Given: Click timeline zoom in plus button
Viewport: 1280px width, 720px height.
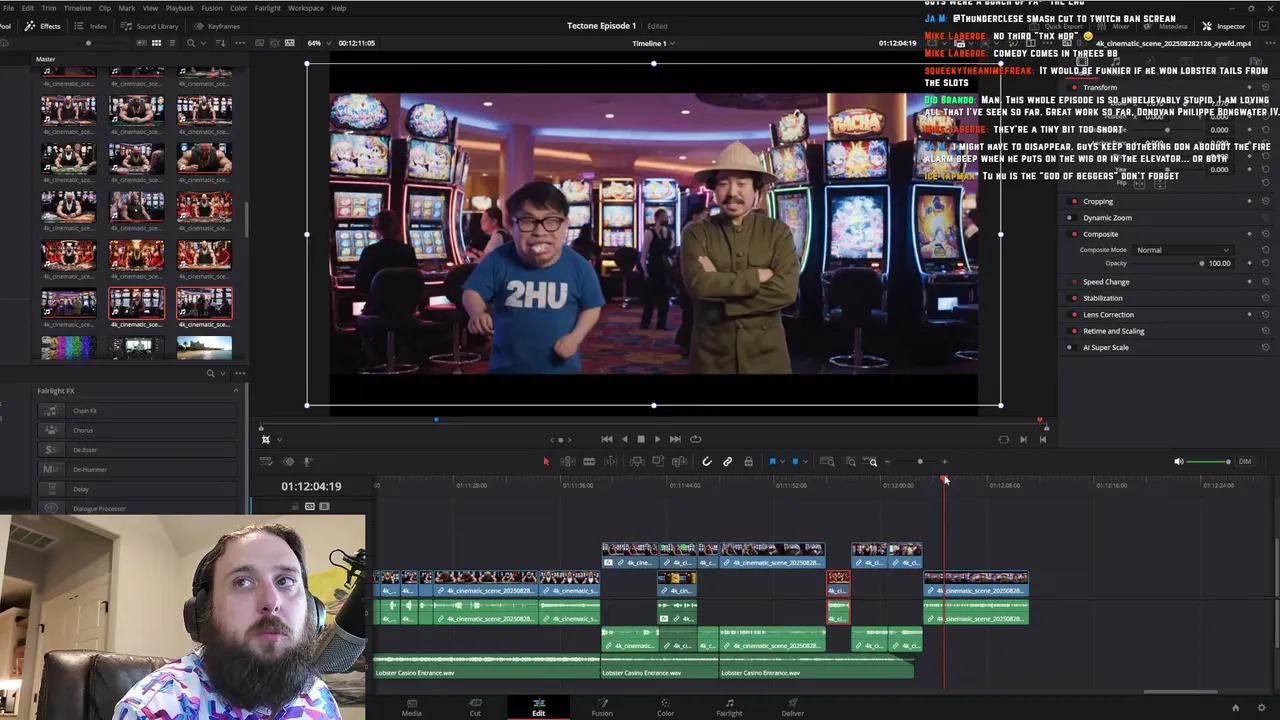Looking at the screenshot, I should [944, 462].
